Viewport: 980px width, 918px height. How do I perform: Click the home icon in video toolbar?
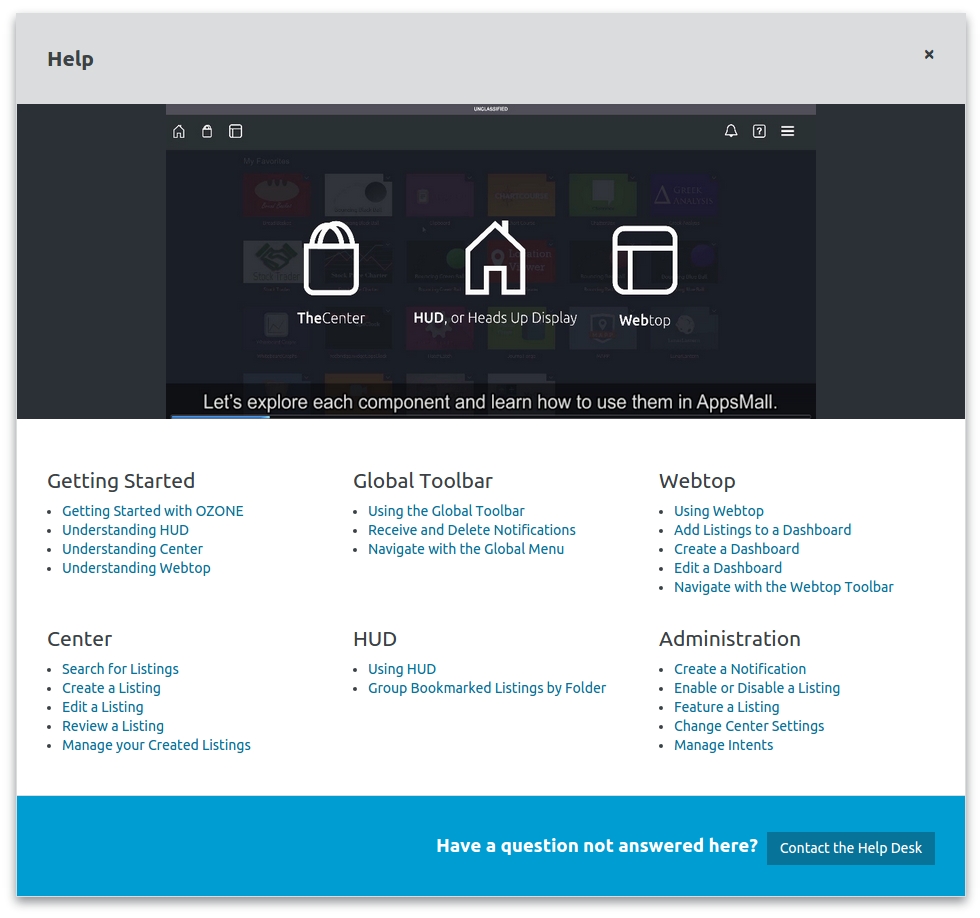coord(179,131)
